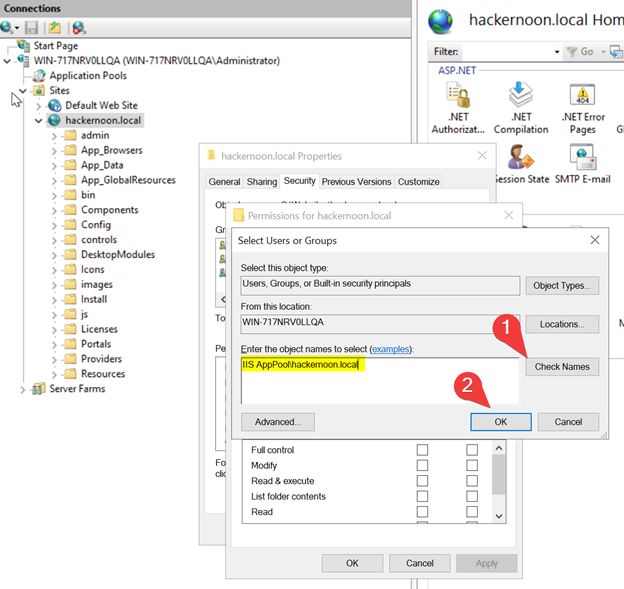Switch to the Sharing tab
624x589 pixels.
261,181
